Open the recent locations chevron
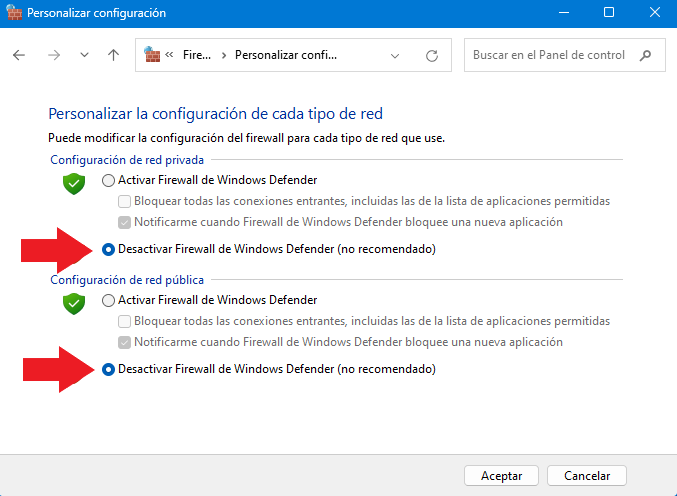The width and height of the screenshot is (677, 496). point(85,55)
